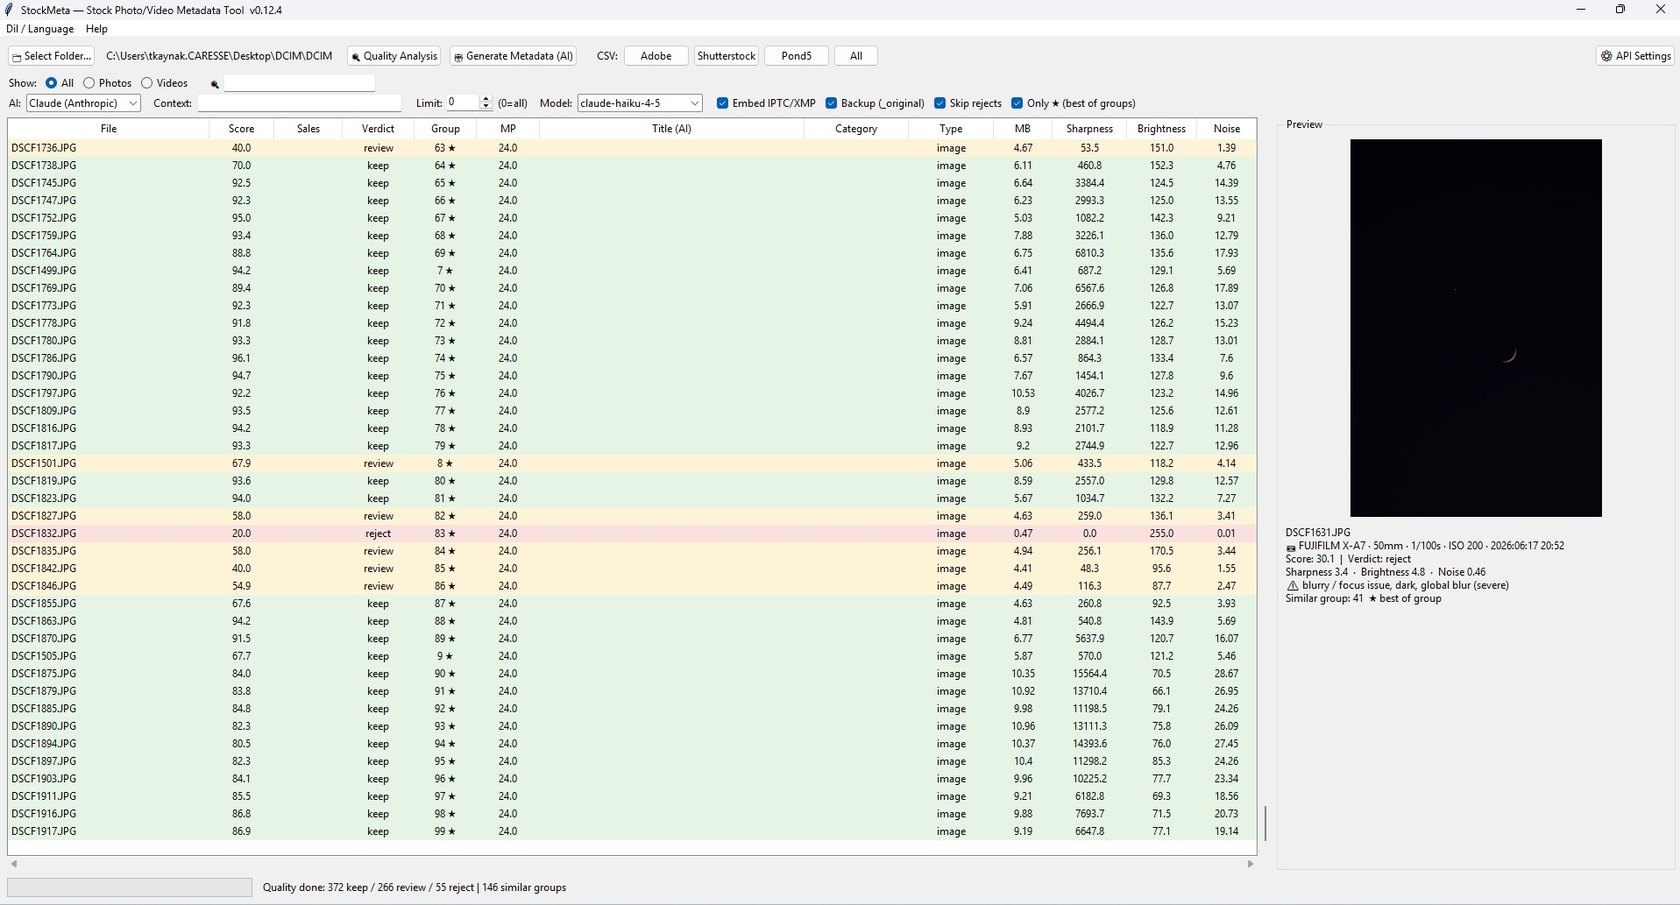1680x905 pixels.
Task: Click the review verdict of DSCF1846.JPG
Action: point(378,587)
